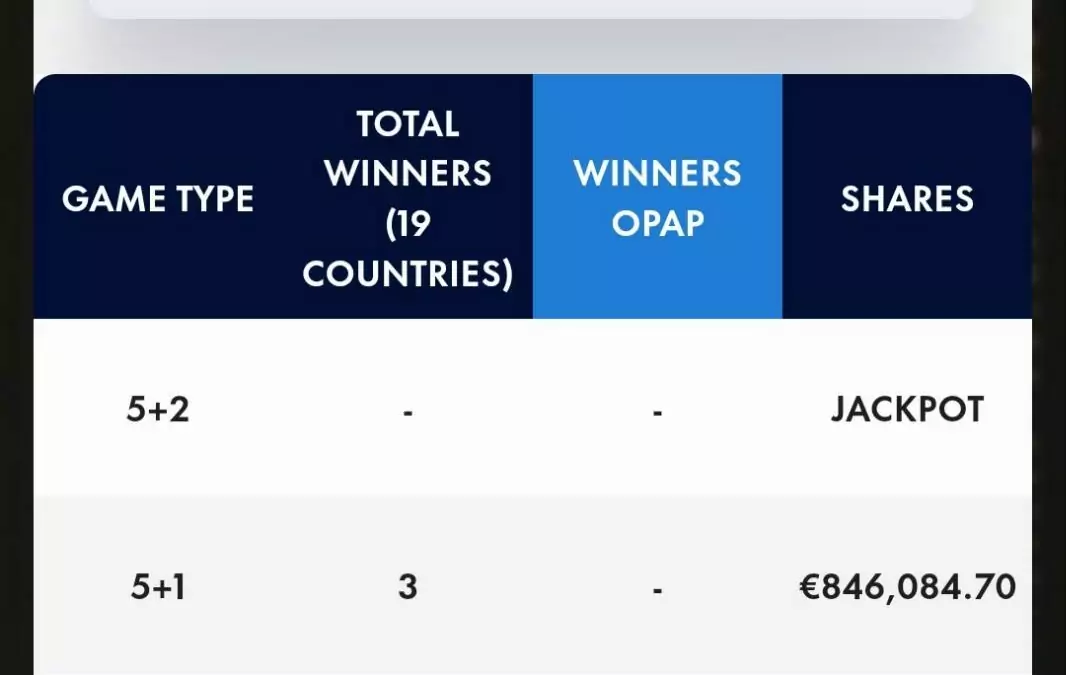Click the word TOTAL in header

point(408,124)
